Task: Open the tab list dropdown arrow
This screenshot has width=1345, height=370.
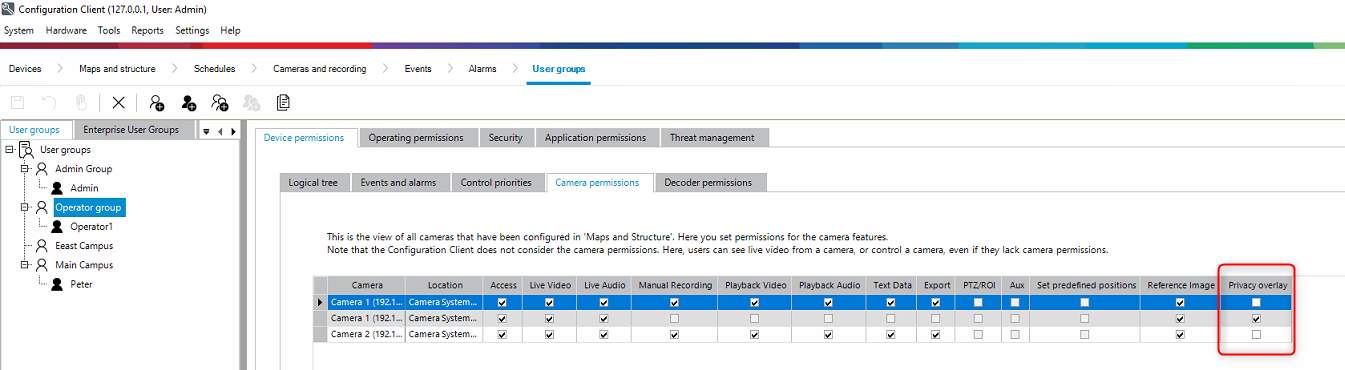Action: [x=206, y=131]
